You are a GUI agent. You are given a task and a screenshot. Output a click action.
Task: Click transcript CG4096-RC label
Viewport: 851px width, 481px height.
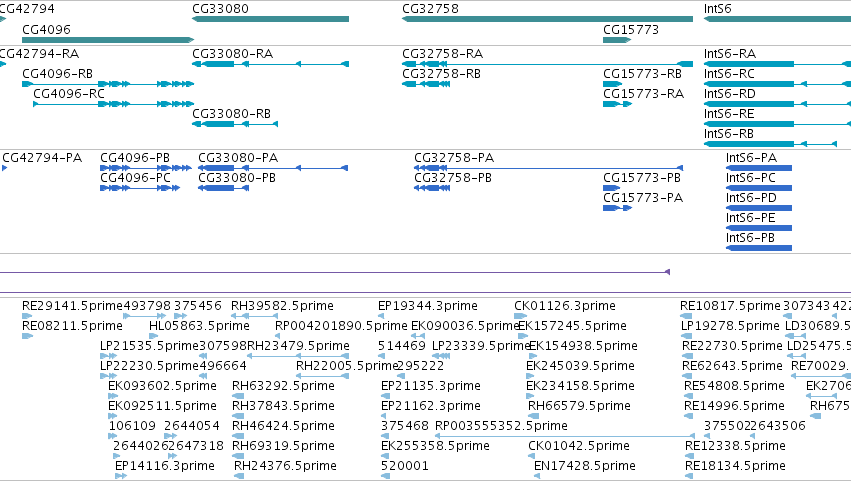coord(69,93)
